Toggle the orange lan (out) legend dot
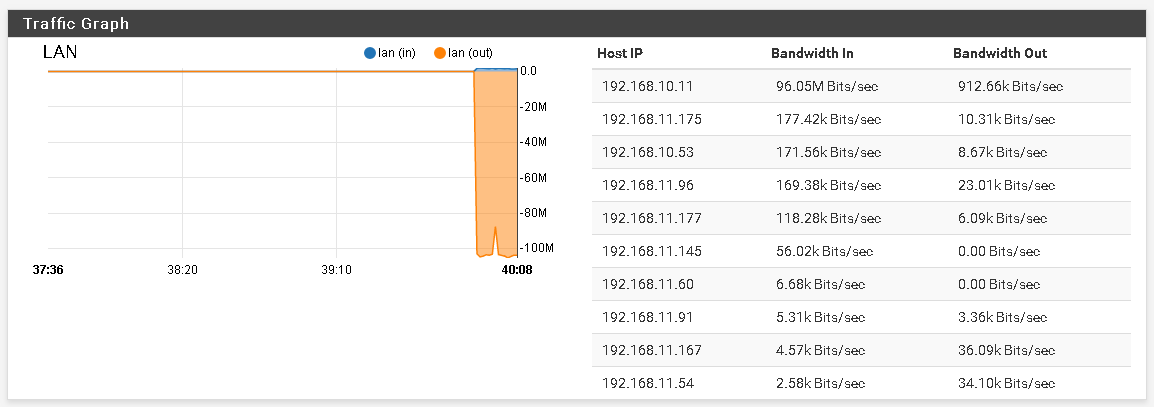The height and width of the screenshot is (407, 1154). 440,53
